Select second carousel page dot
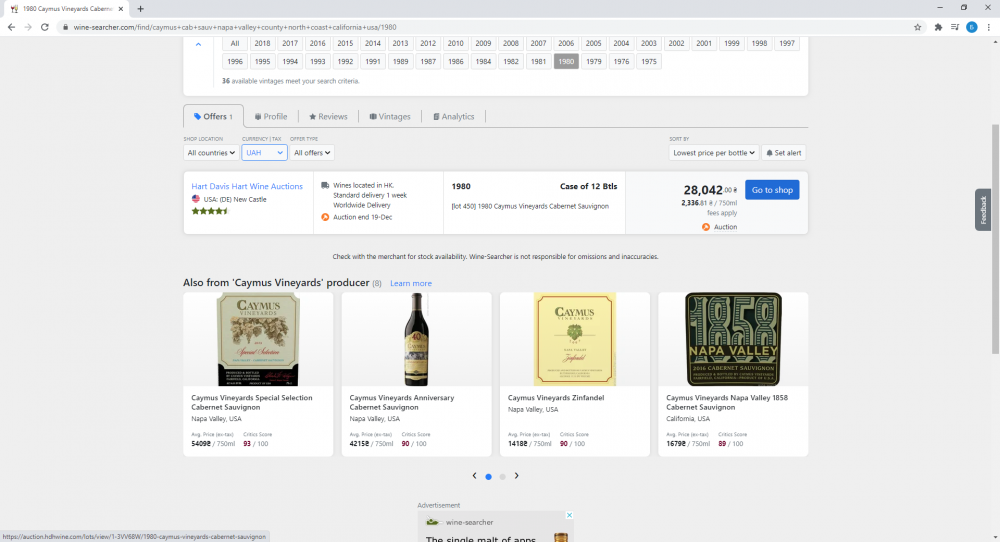1000x542 pixels. coord(502,477)
